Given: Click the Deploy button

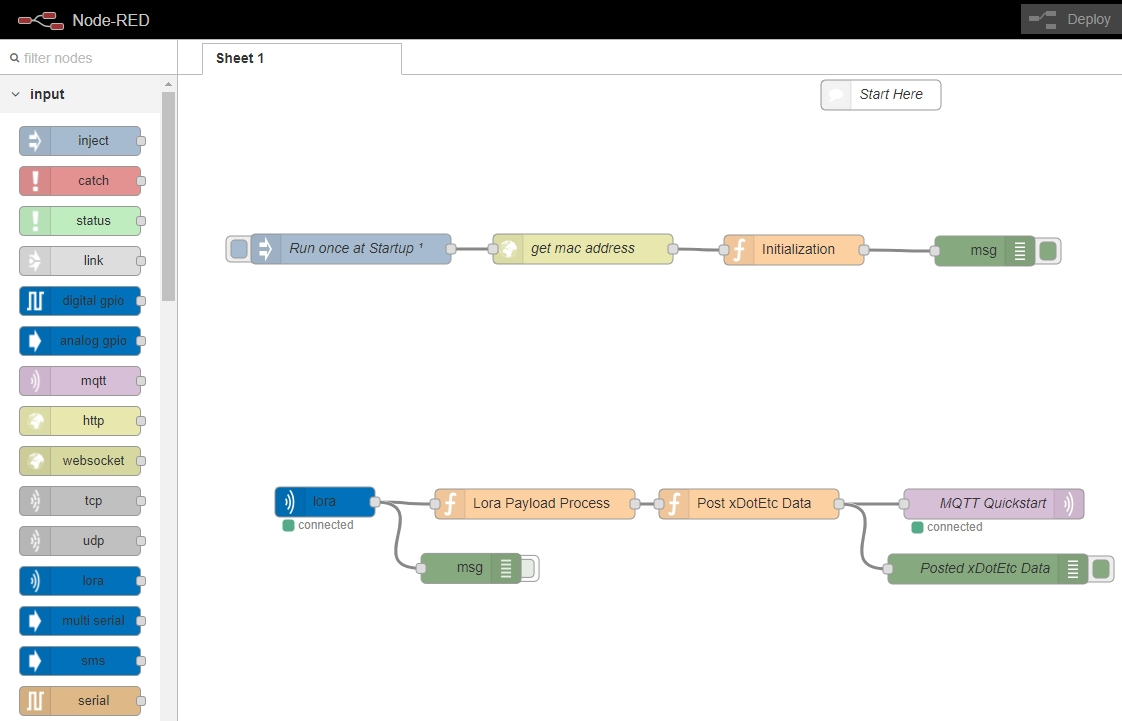Looking at the screenshot, I should tap(1071, 19).
